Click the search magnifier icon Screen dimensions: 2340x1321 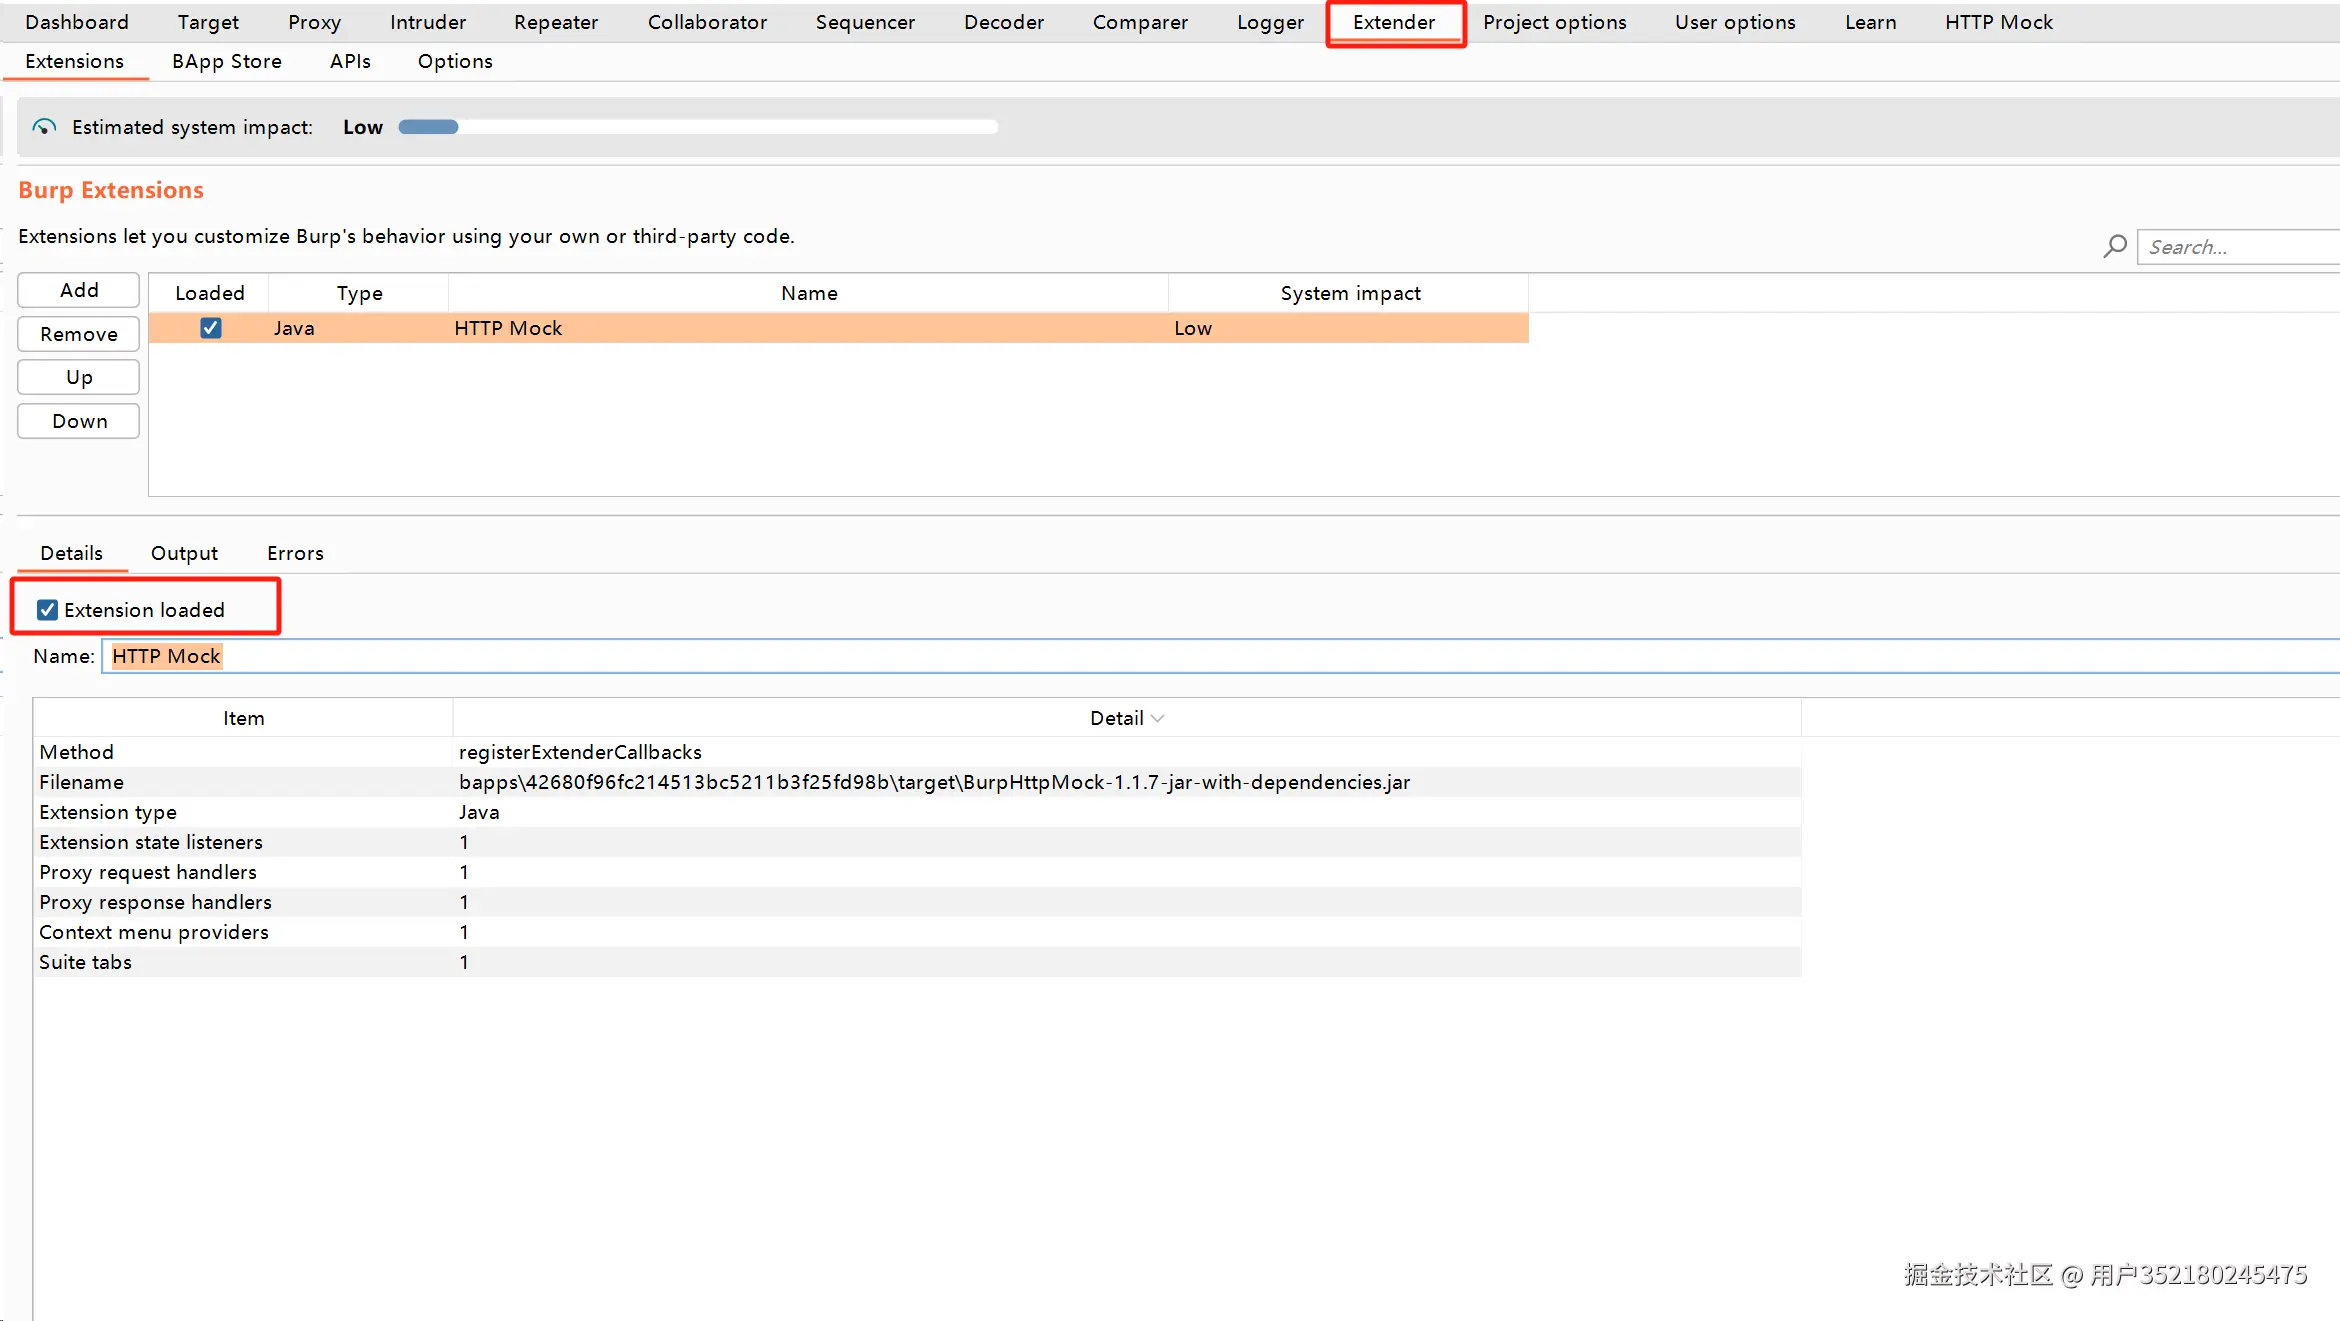(2114, 246)
